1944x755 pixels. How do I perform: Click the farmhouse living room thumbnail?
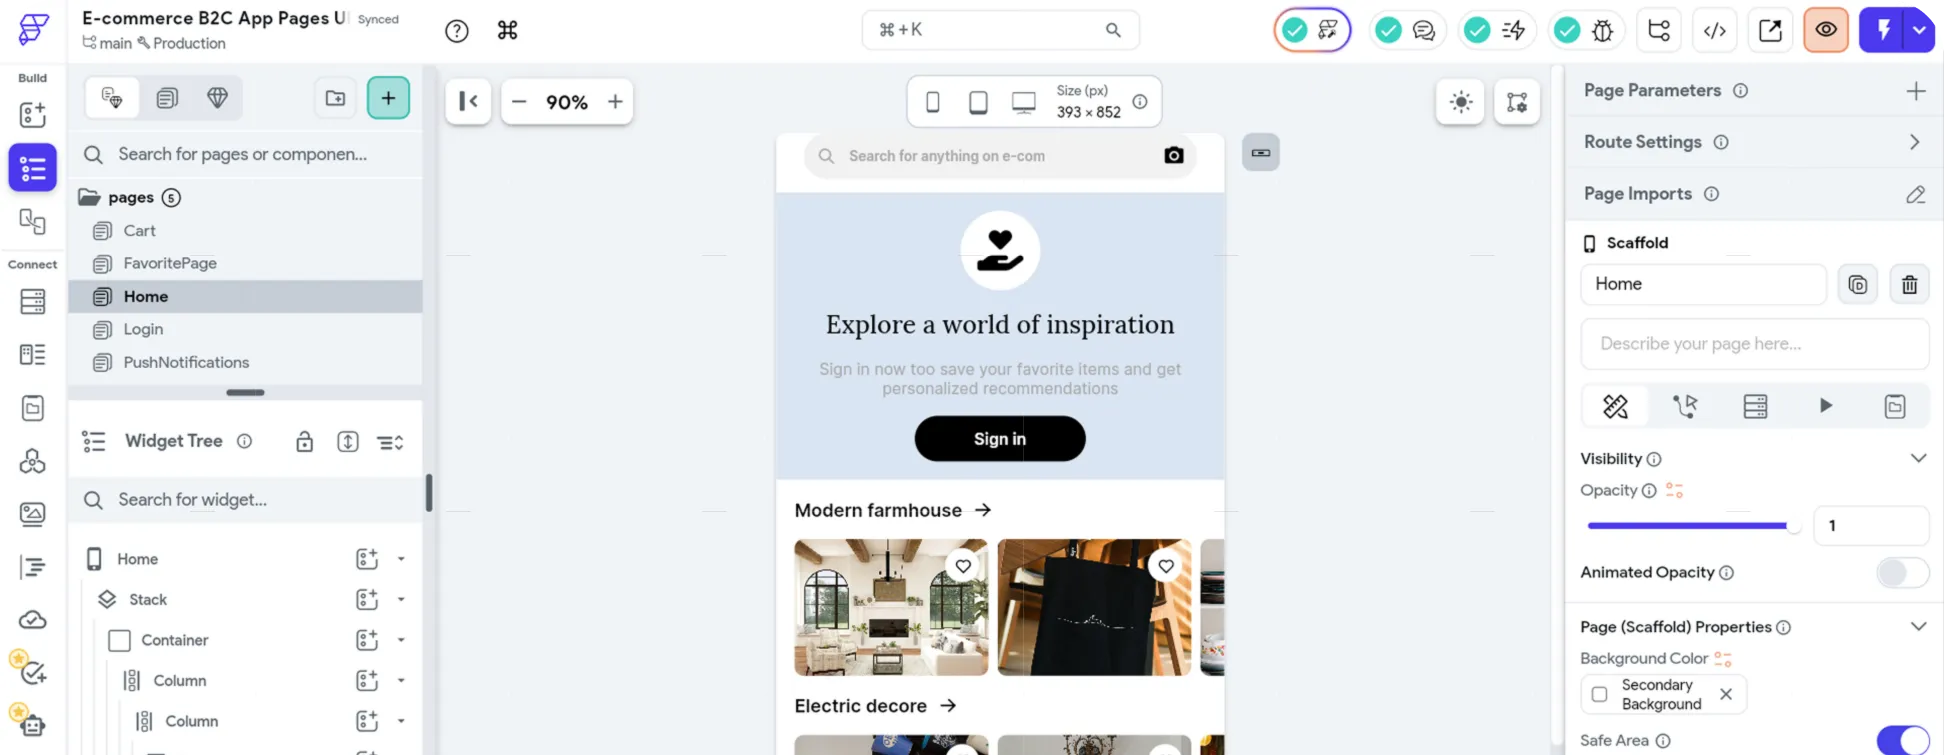click(x=891, y=608)
